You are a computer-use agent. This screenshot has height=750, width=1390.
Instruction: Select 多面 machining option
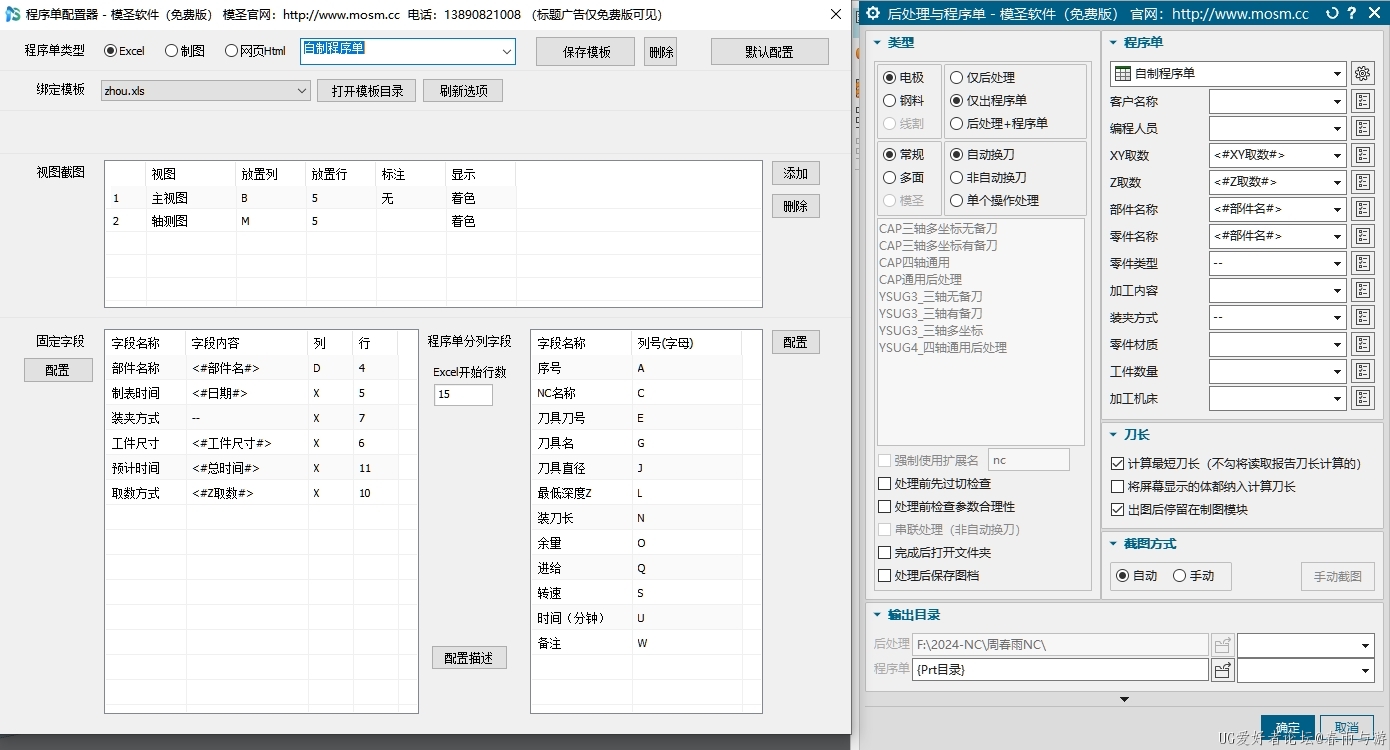904,178
